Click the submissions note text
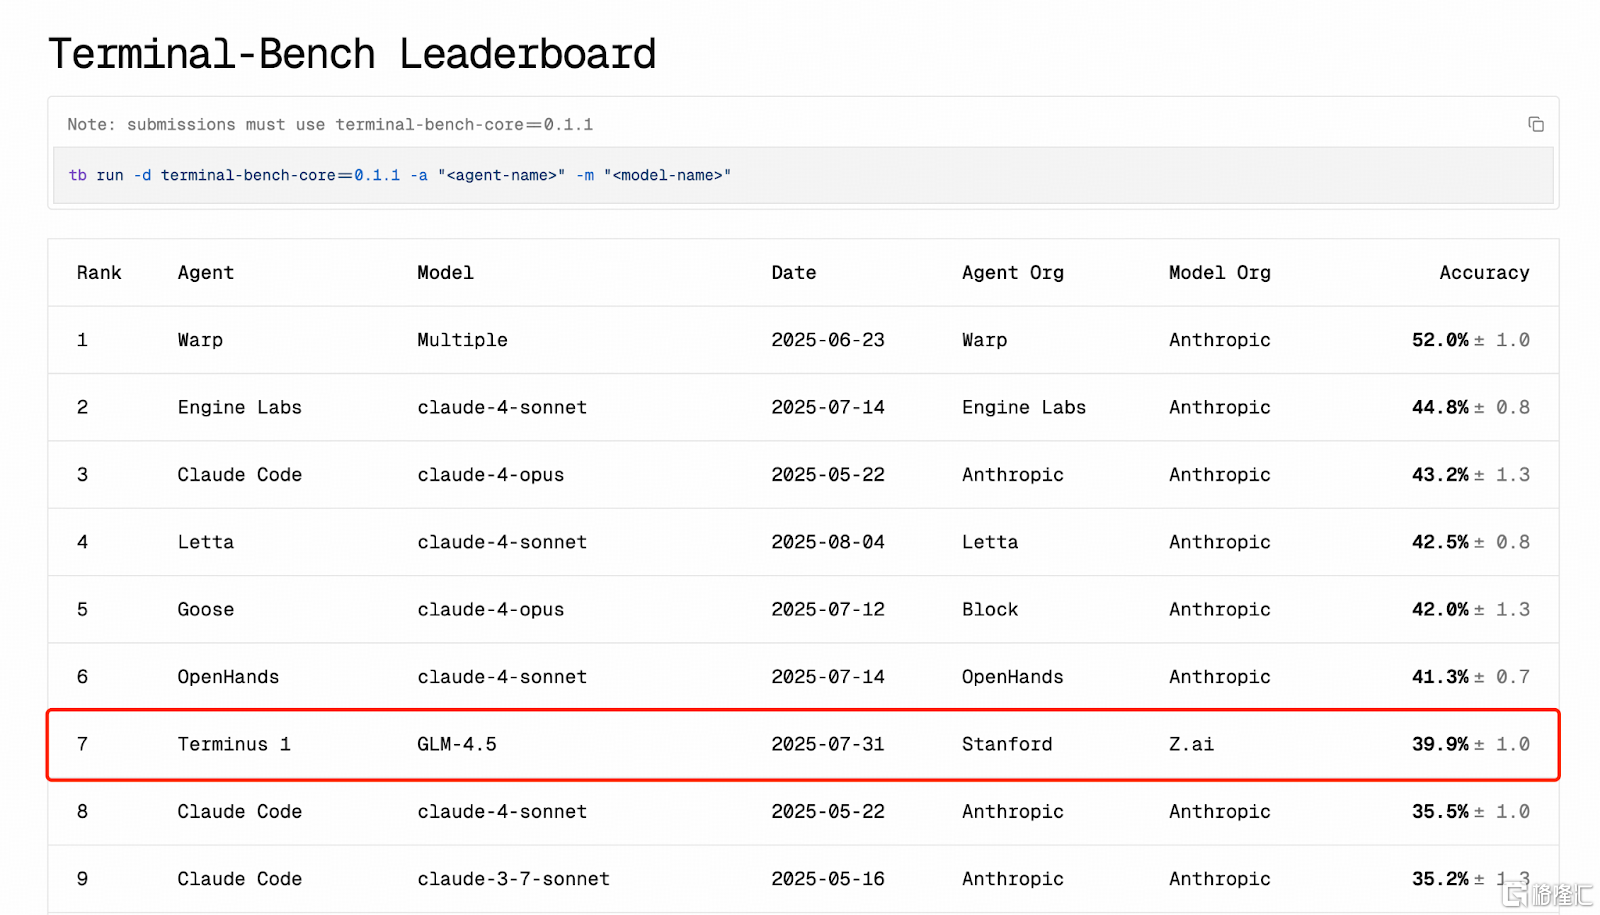Screen dimensions: 1600x915 click(x=330, y=125)
